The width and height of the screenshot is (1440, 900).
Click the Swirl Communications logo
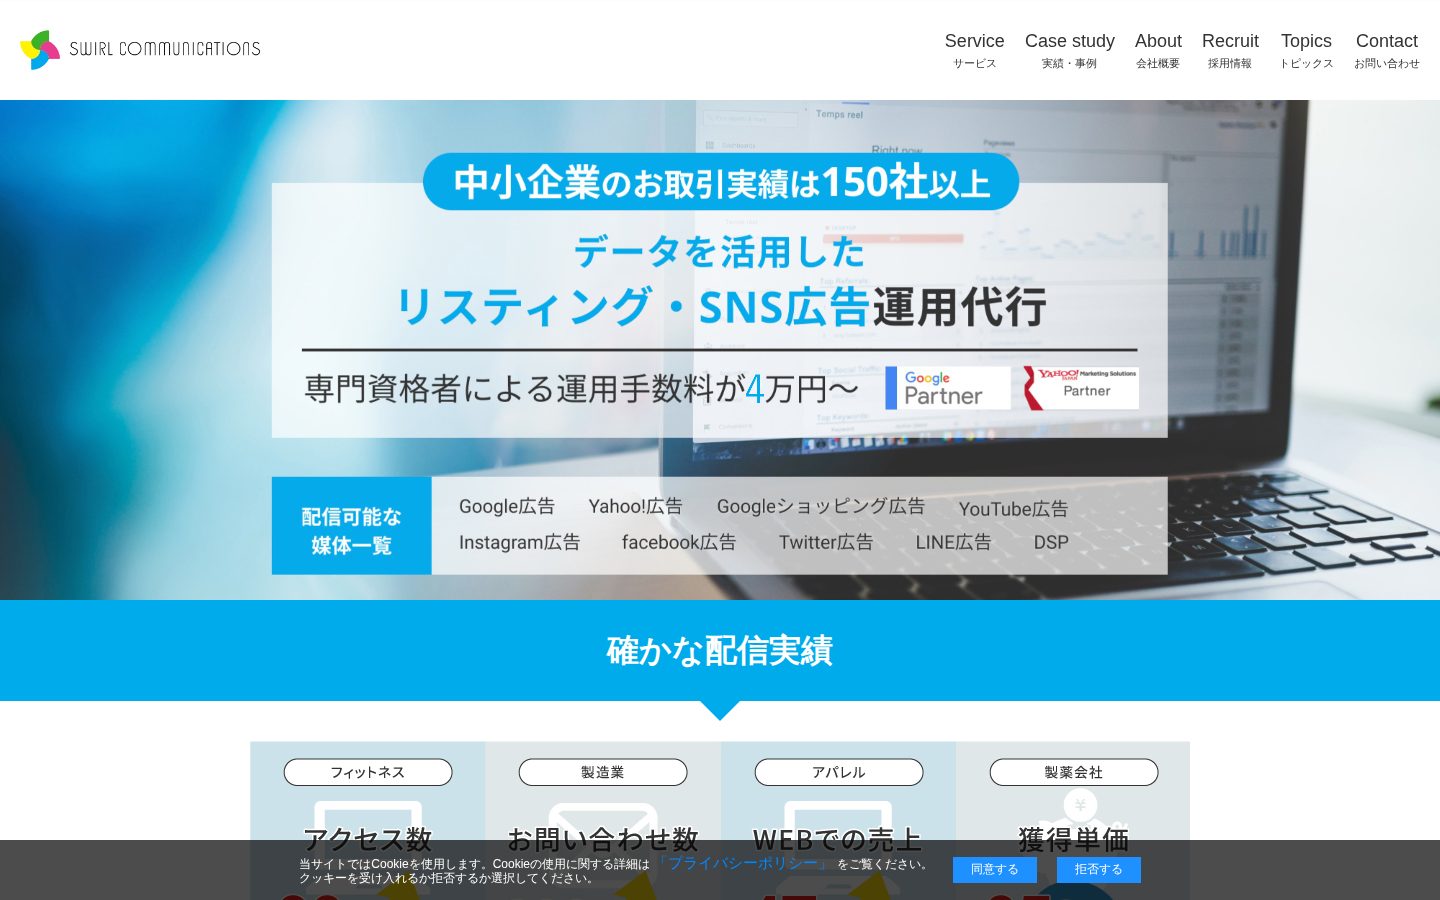[140, 49]
